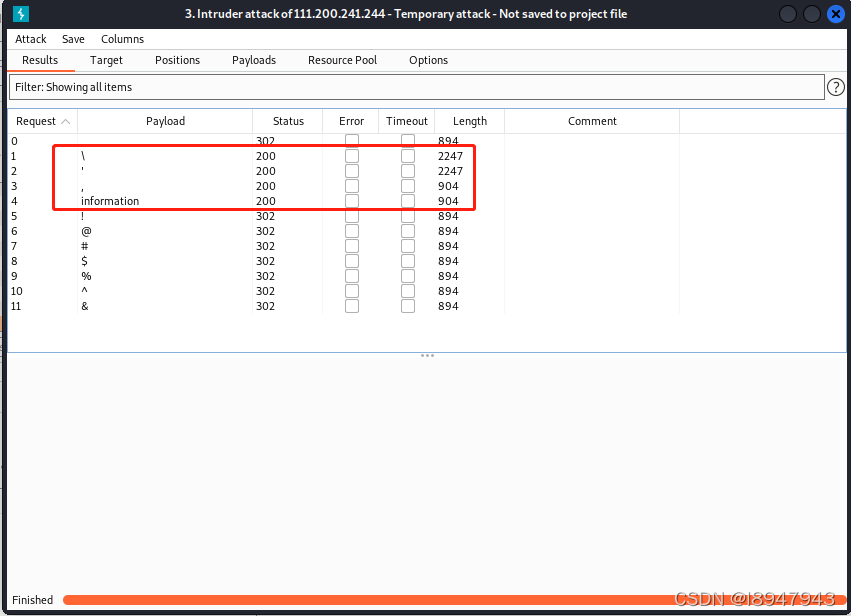Viewport: 851px width, 616px height.
Task: Click the Finished attack progress bar
Action: (454, 600)
